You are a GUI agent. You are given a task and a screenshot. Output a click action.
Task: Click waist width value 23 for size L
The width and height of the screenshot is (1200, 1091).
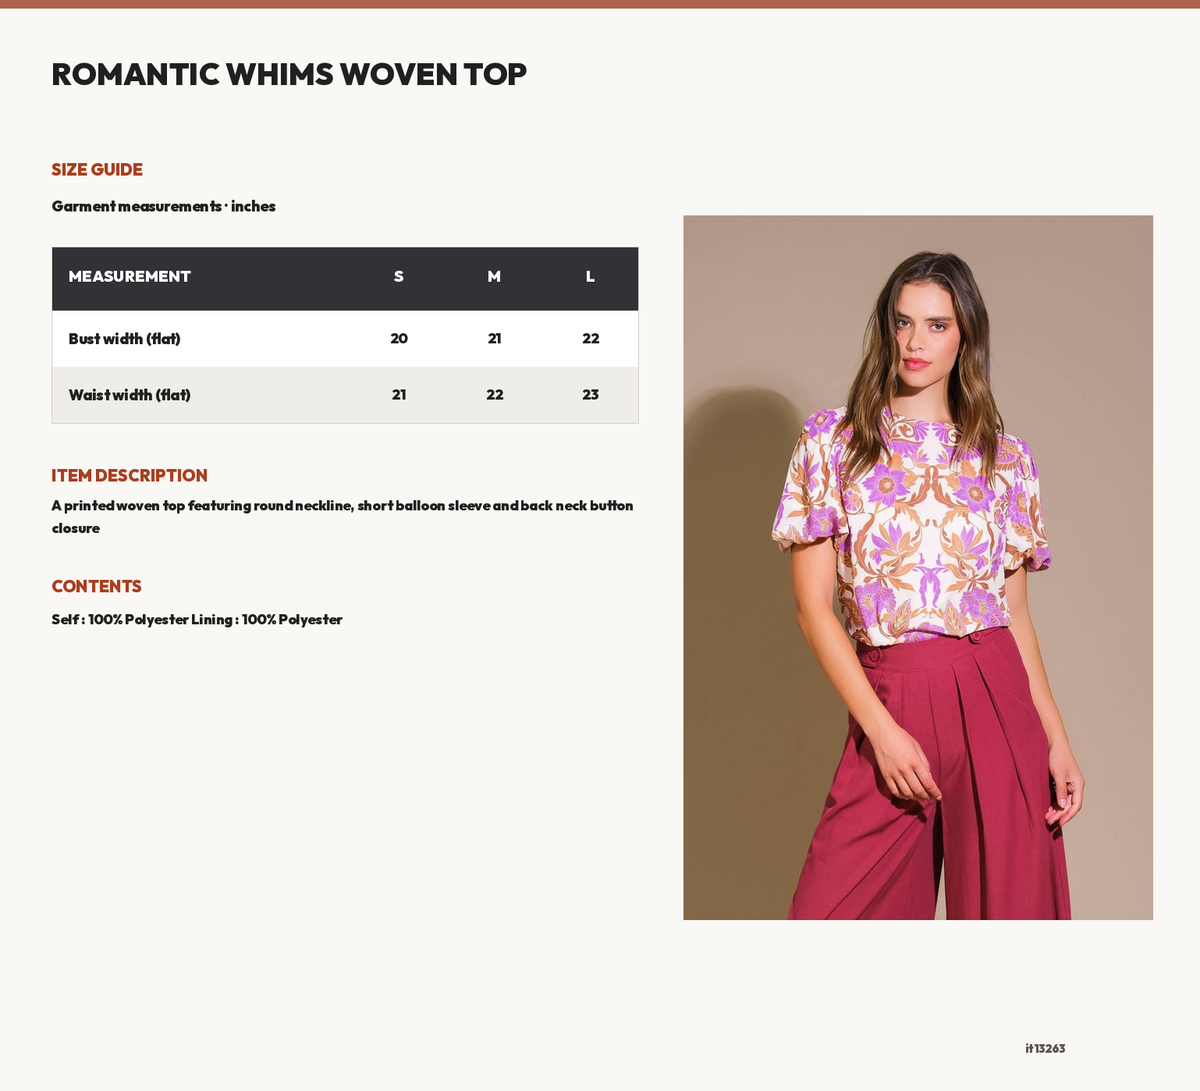590,395
